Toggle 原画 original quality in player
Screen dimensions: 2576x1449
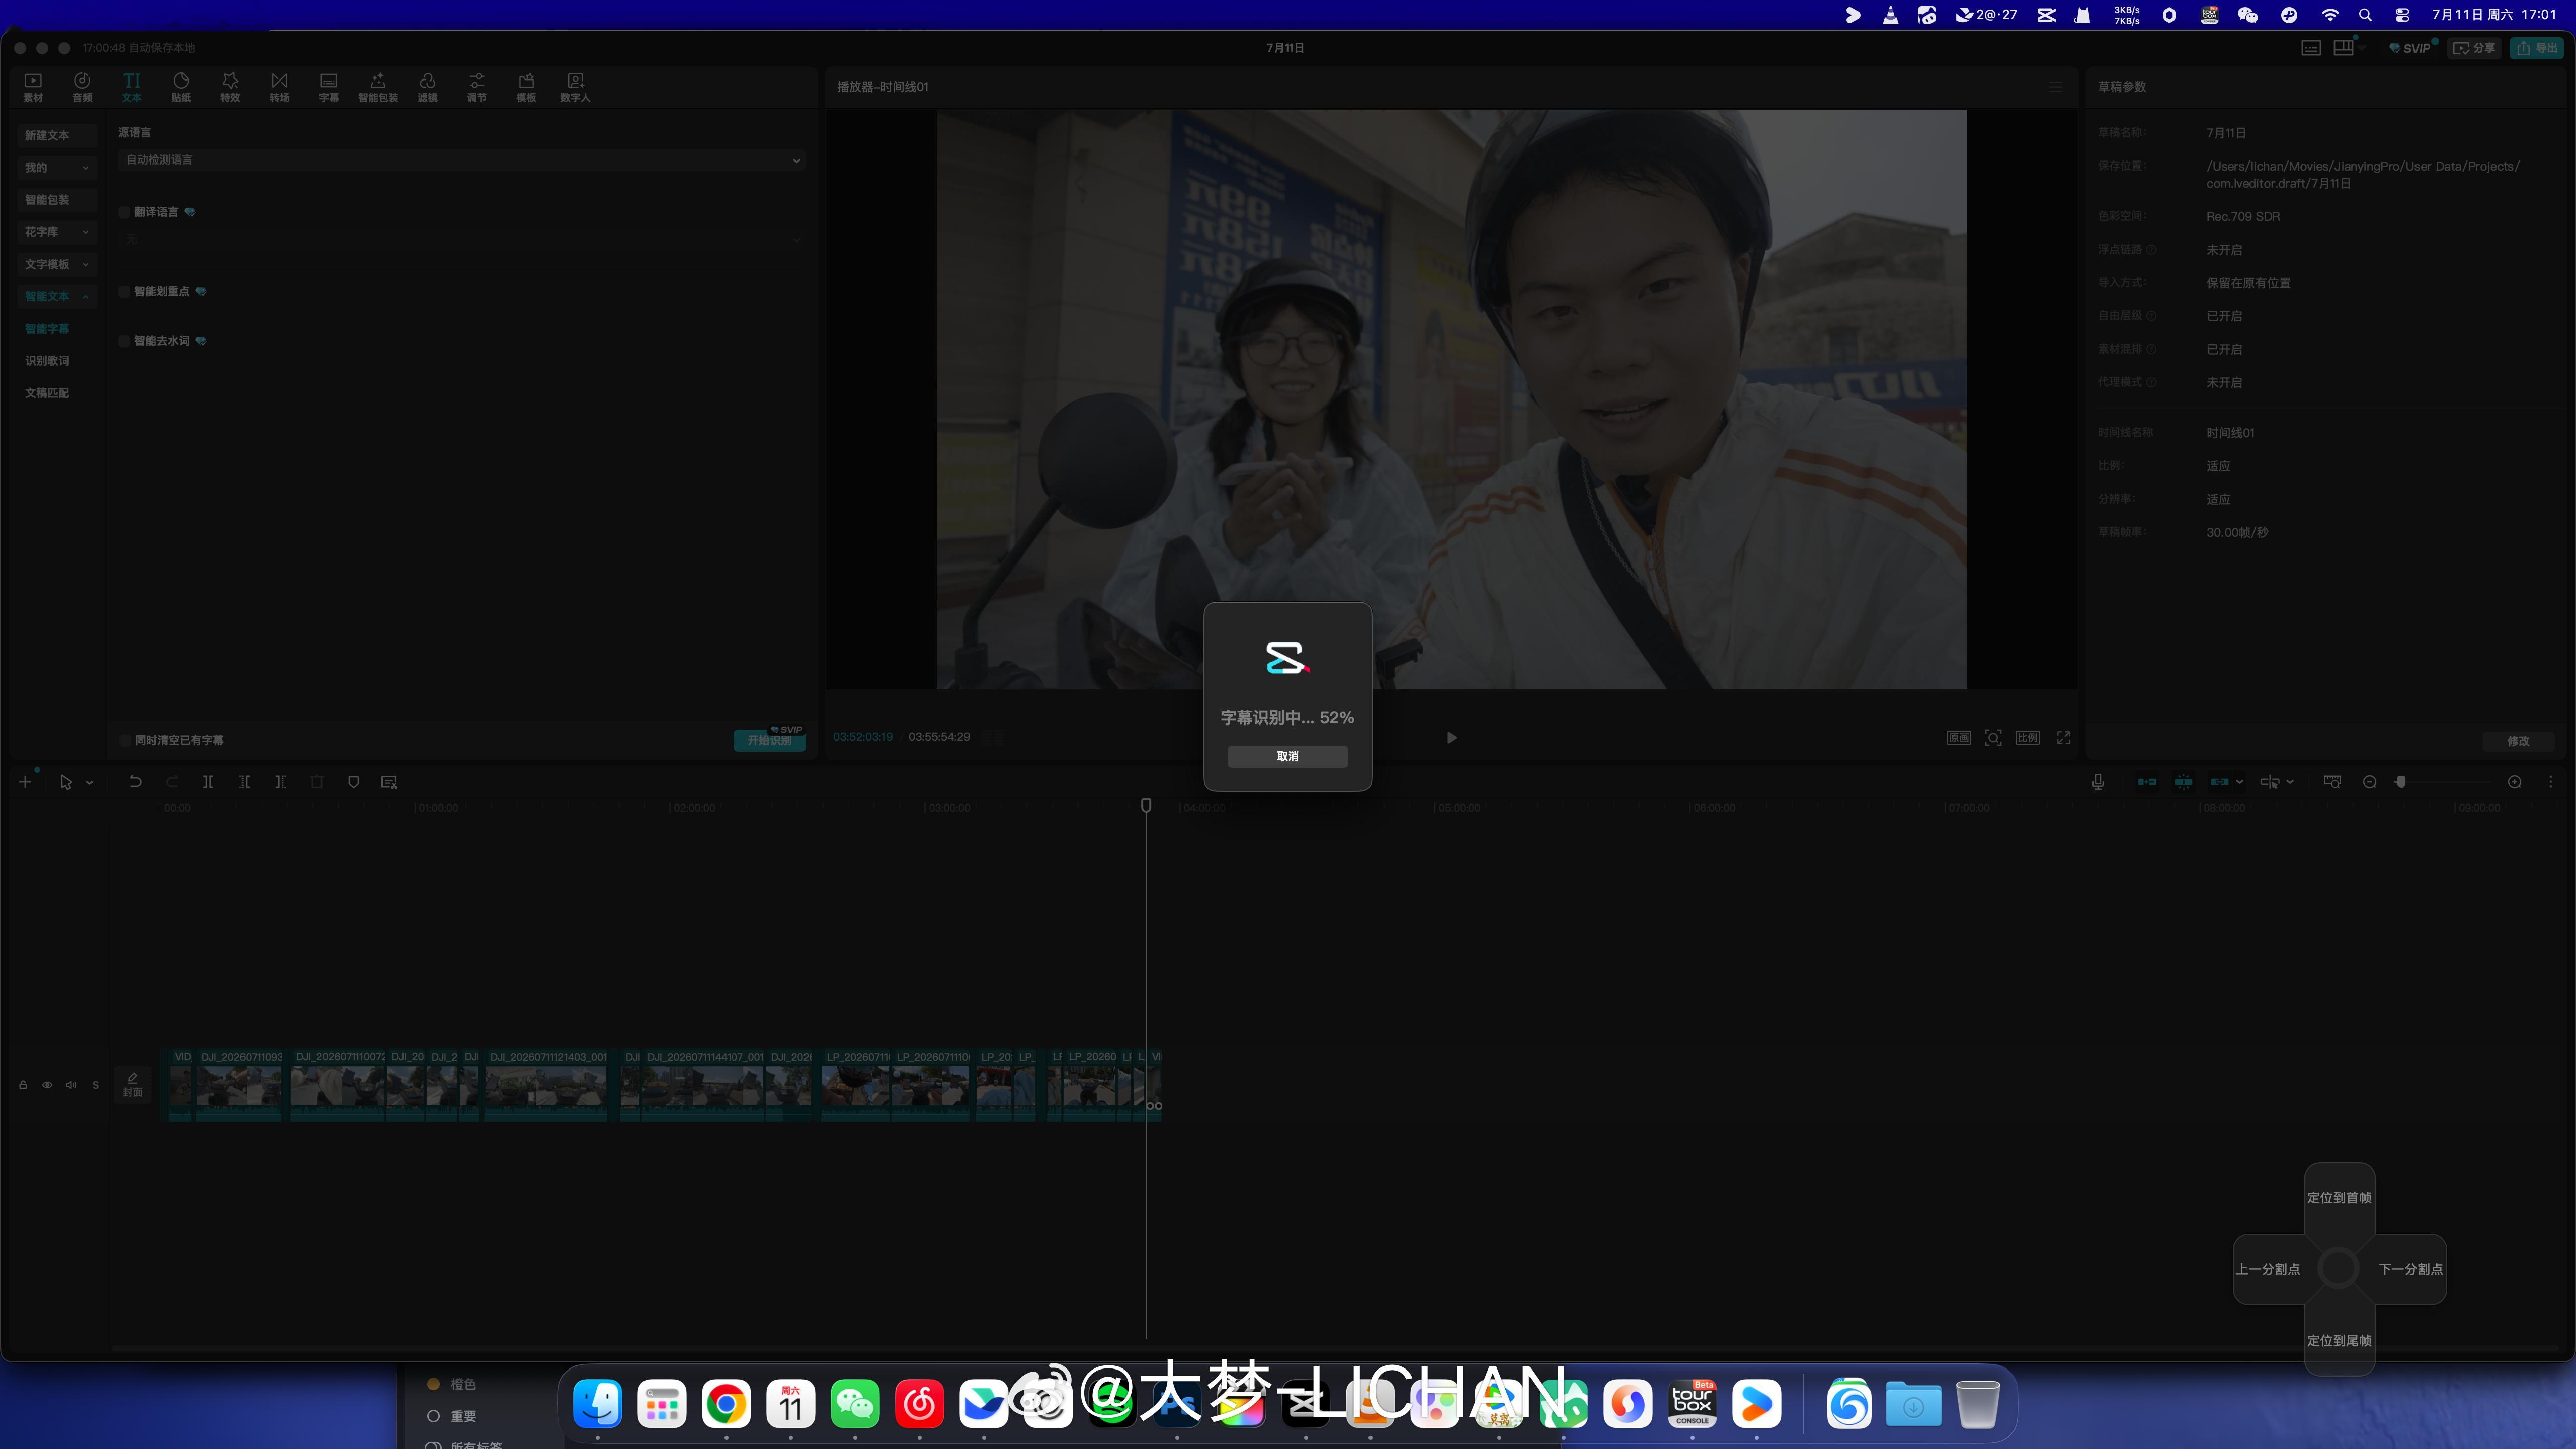(x=1958, y=737)
